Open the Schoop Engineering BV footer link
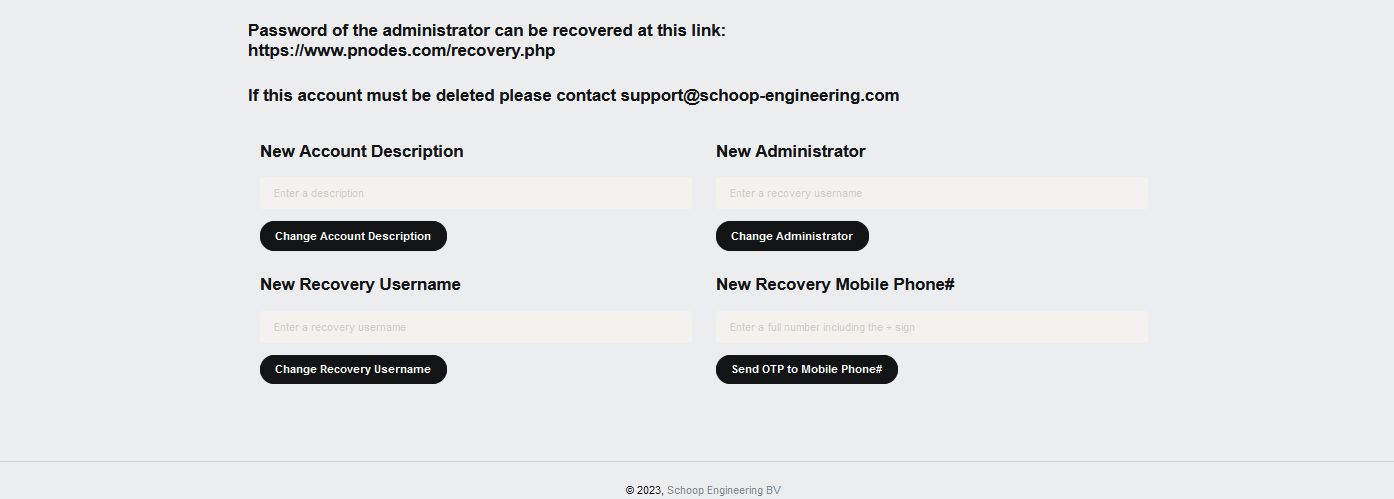 [x=723, y=490]
